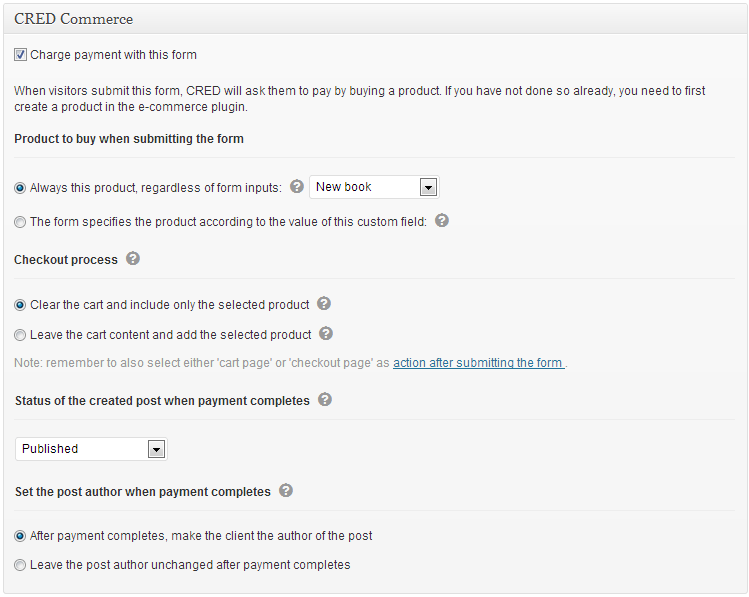Select 'Leave the post author unchanged' option
Screen dimensions: 749x597
pos(20,565)
